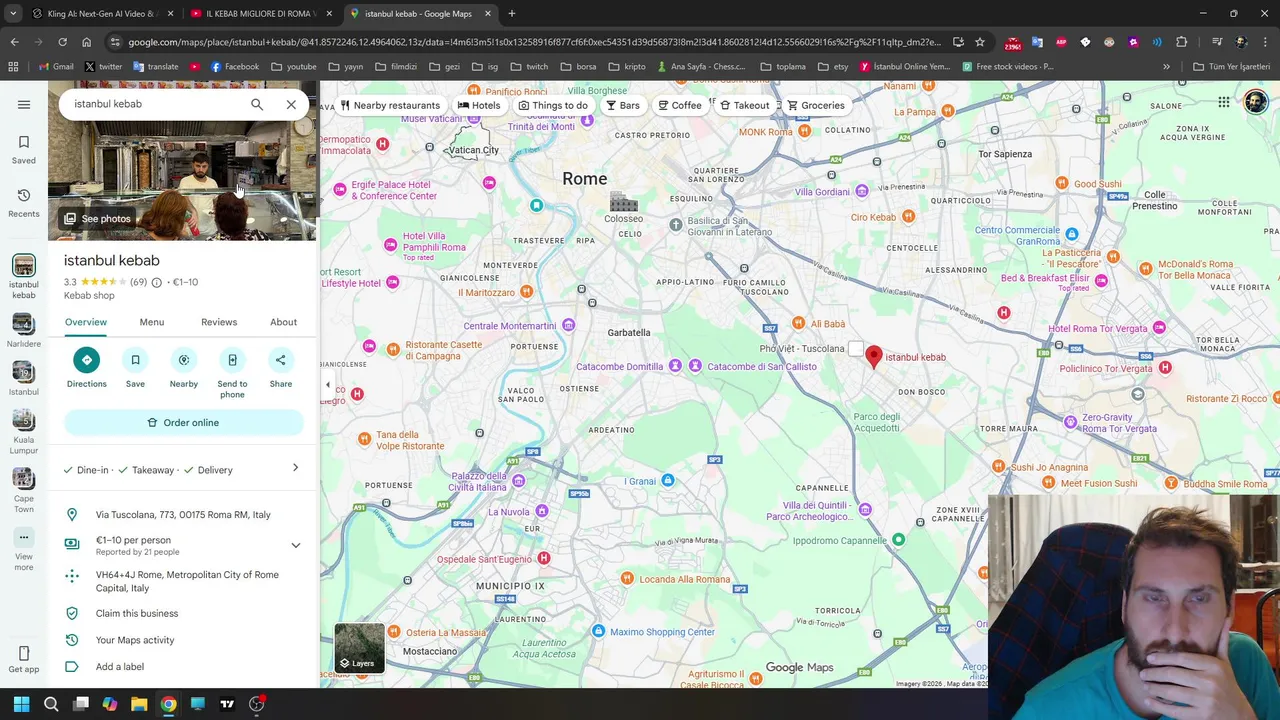Image resolution: width=1280 pixels, height=720 pixels.
Task: Collapse the side panel arrow
Action: tap(328, 385)
